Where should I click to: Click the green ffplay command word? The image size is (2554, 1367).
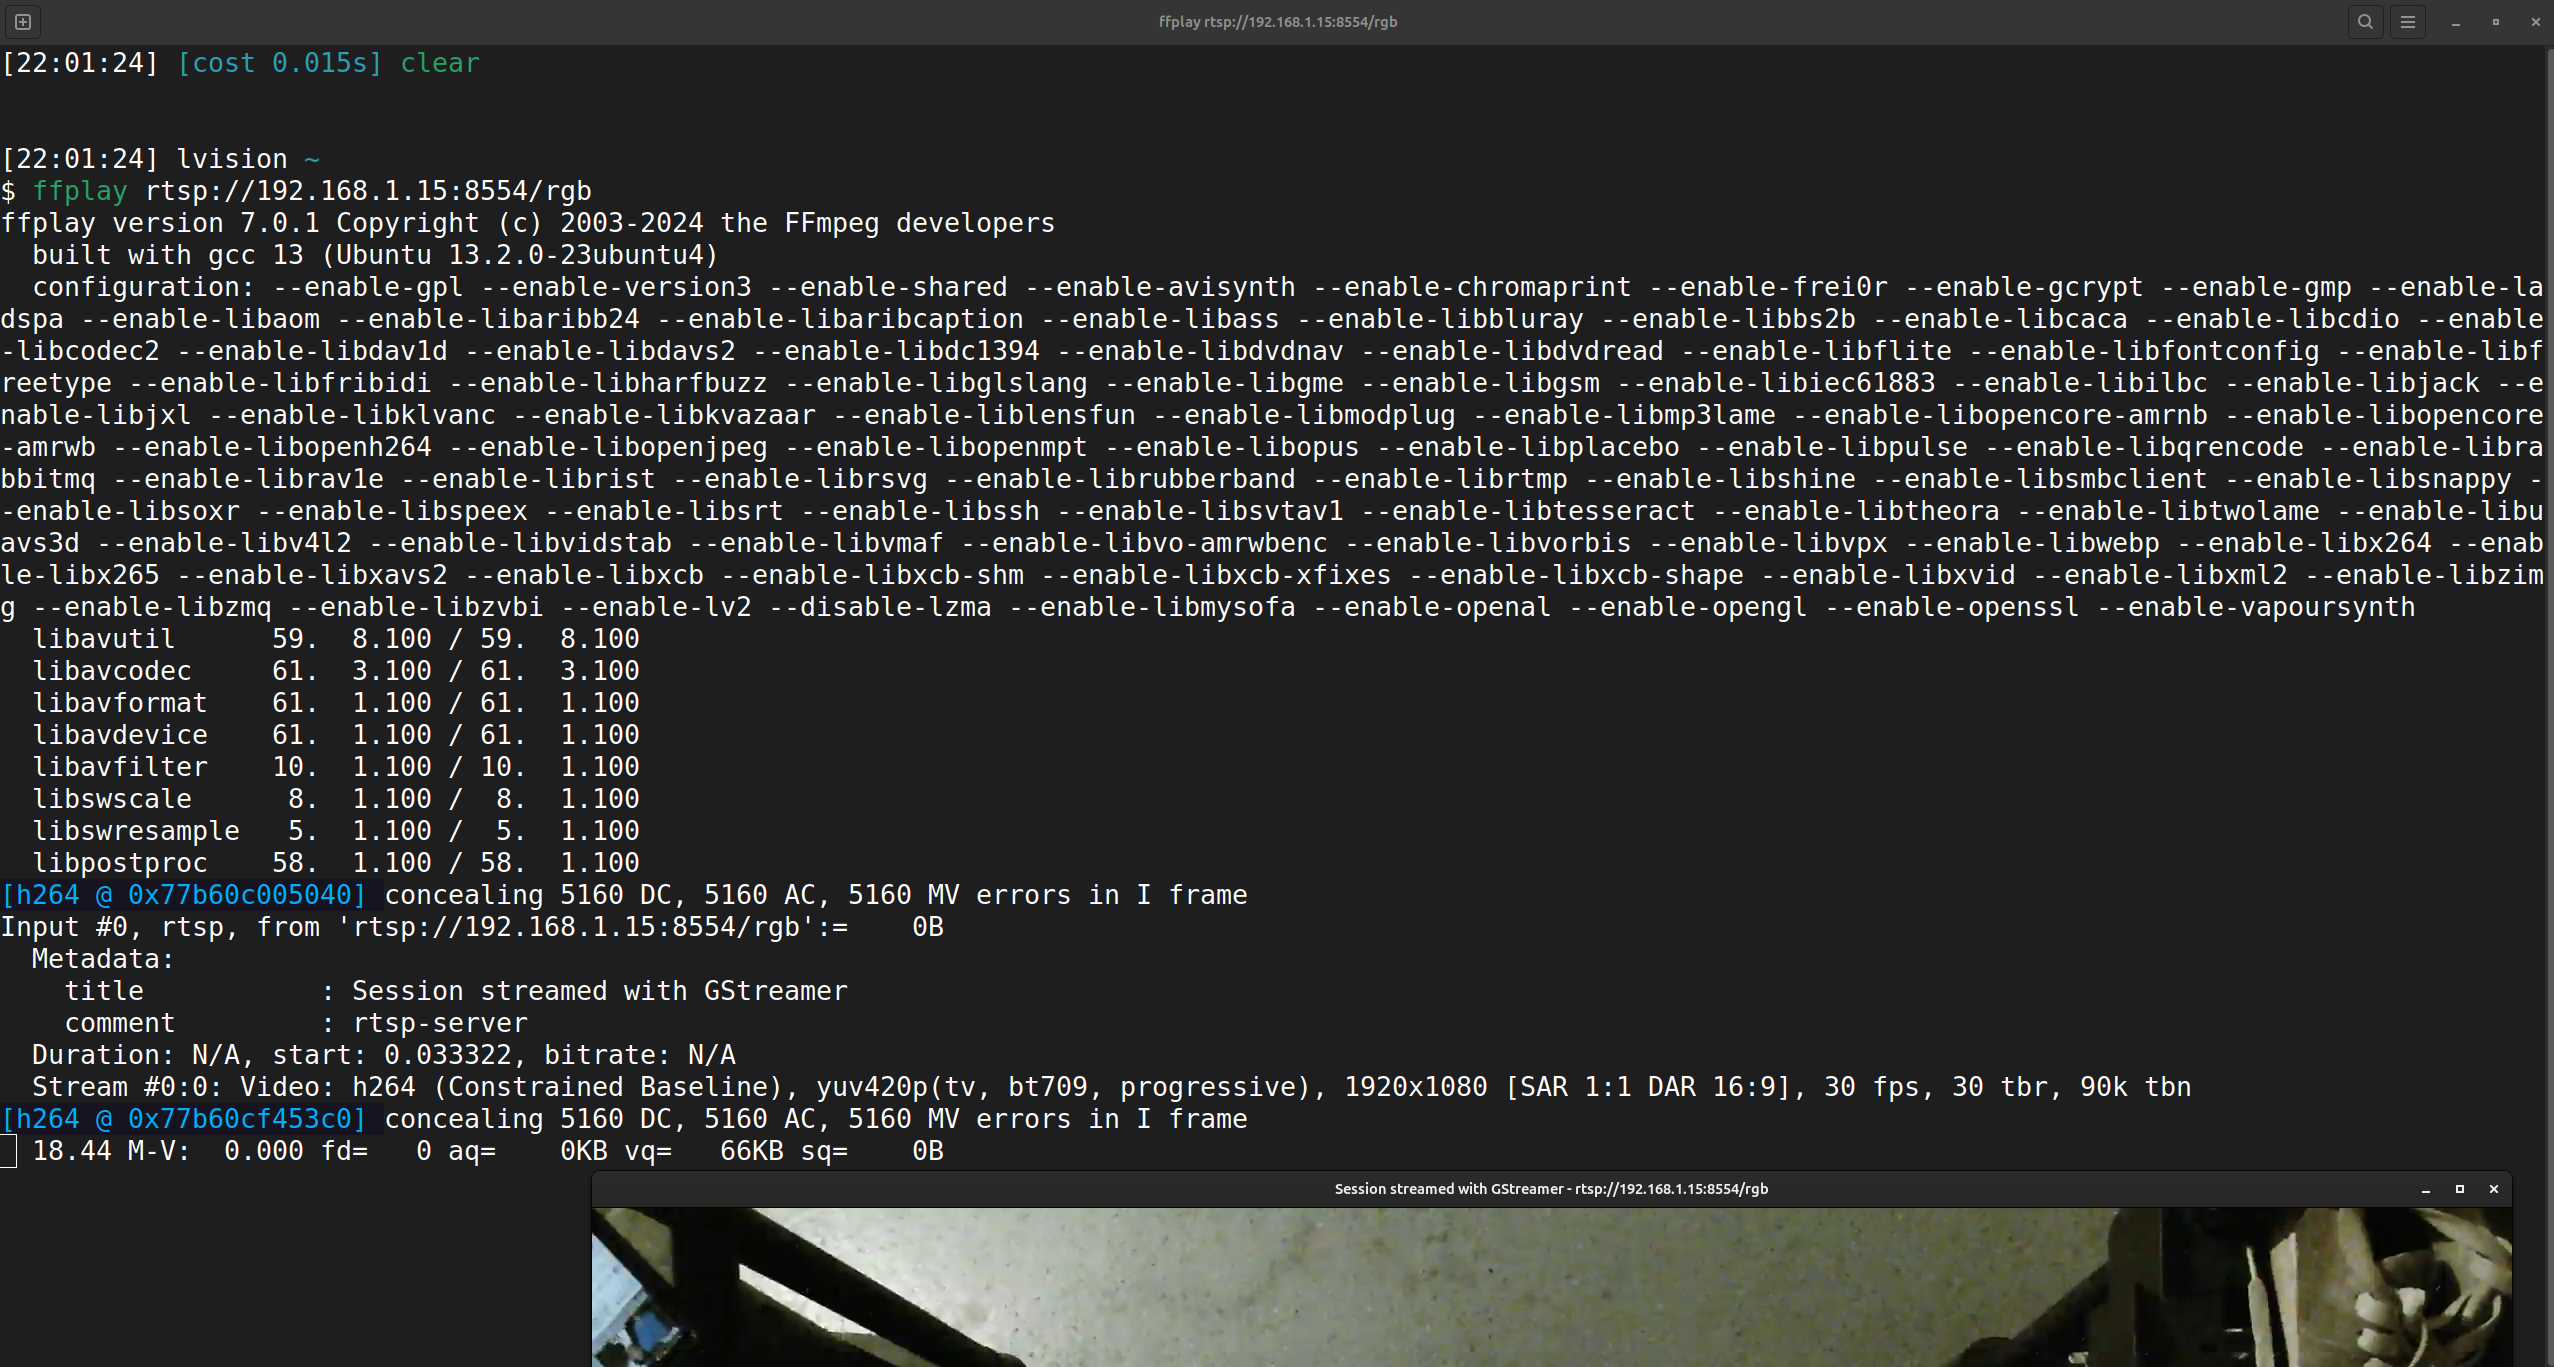[x=80, y=191]
